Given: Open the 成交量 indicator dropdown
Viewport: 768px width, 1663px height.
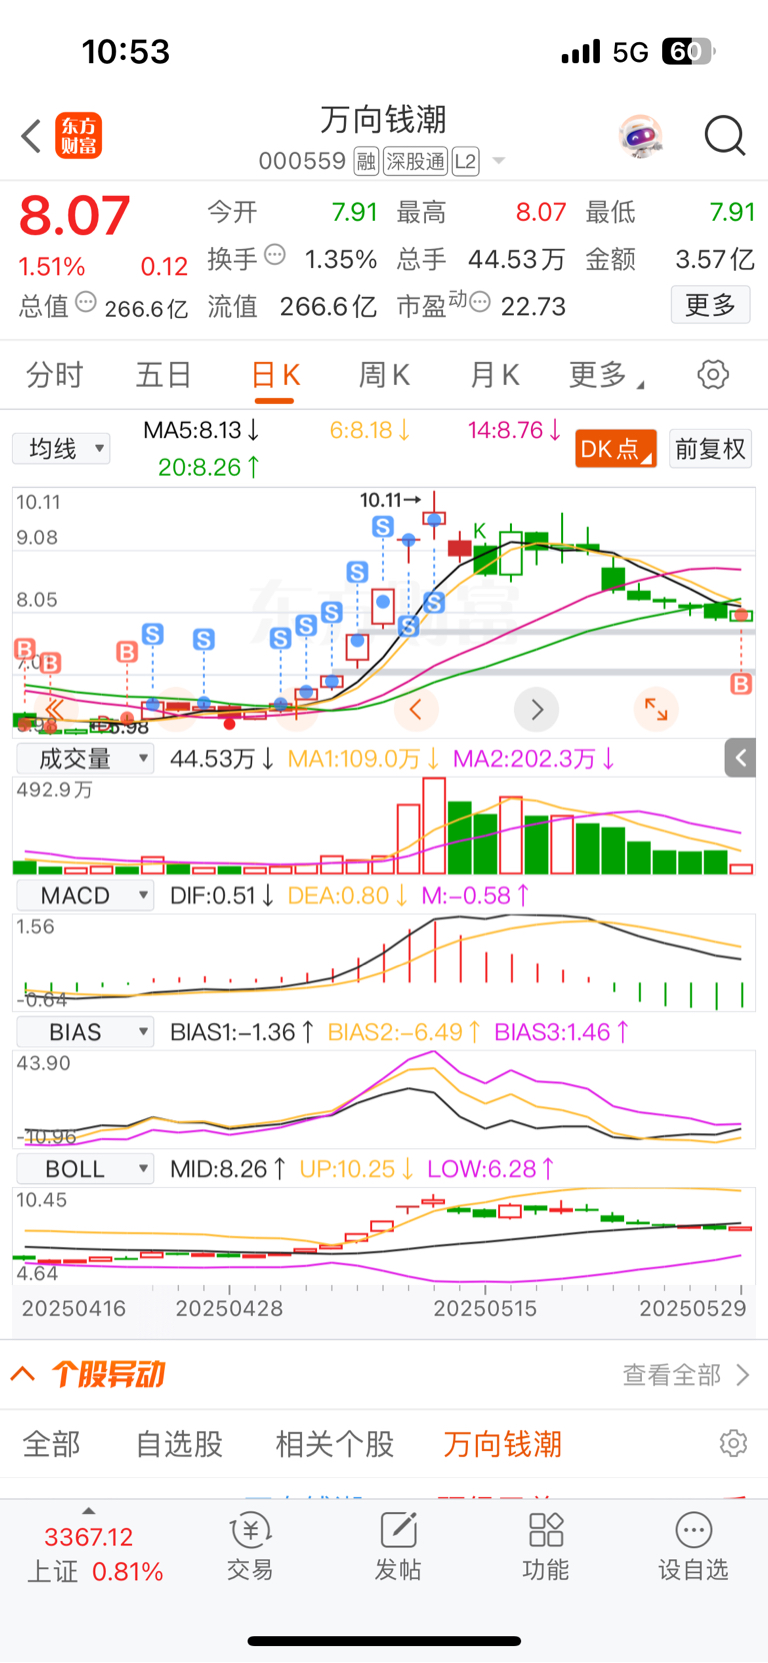Looking at the screenshot, I should point(85,759).
